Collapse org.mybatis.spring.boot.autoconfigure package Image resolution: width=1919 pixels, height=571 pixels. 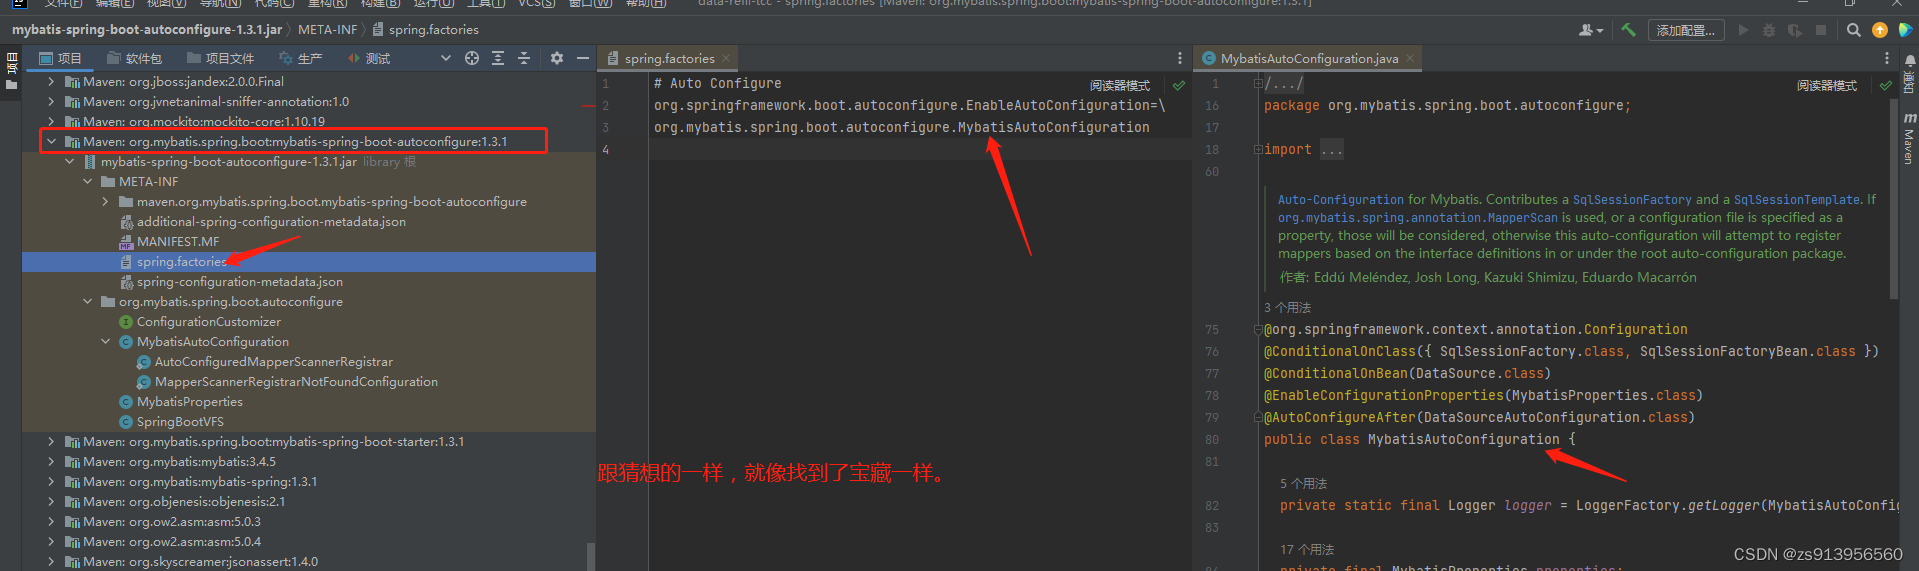click(x=87, y=301)
